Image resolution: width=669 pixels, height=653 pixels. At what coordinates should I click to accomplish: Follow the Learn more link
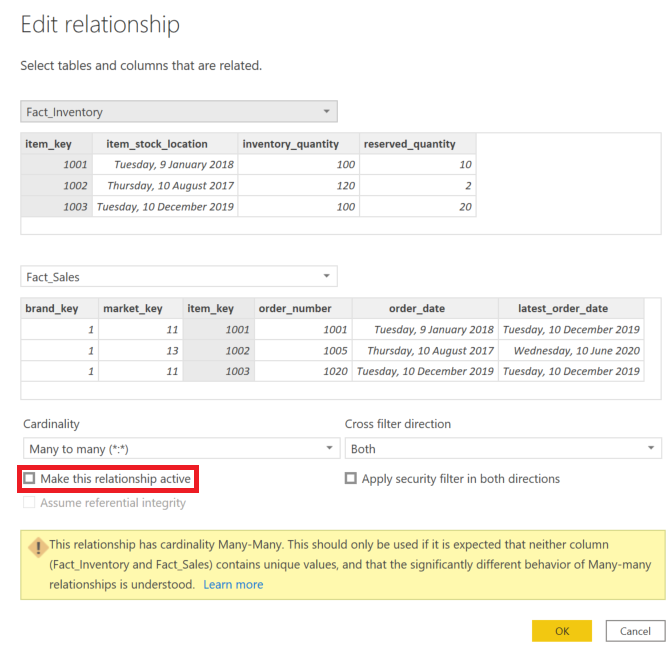[233, 584]
